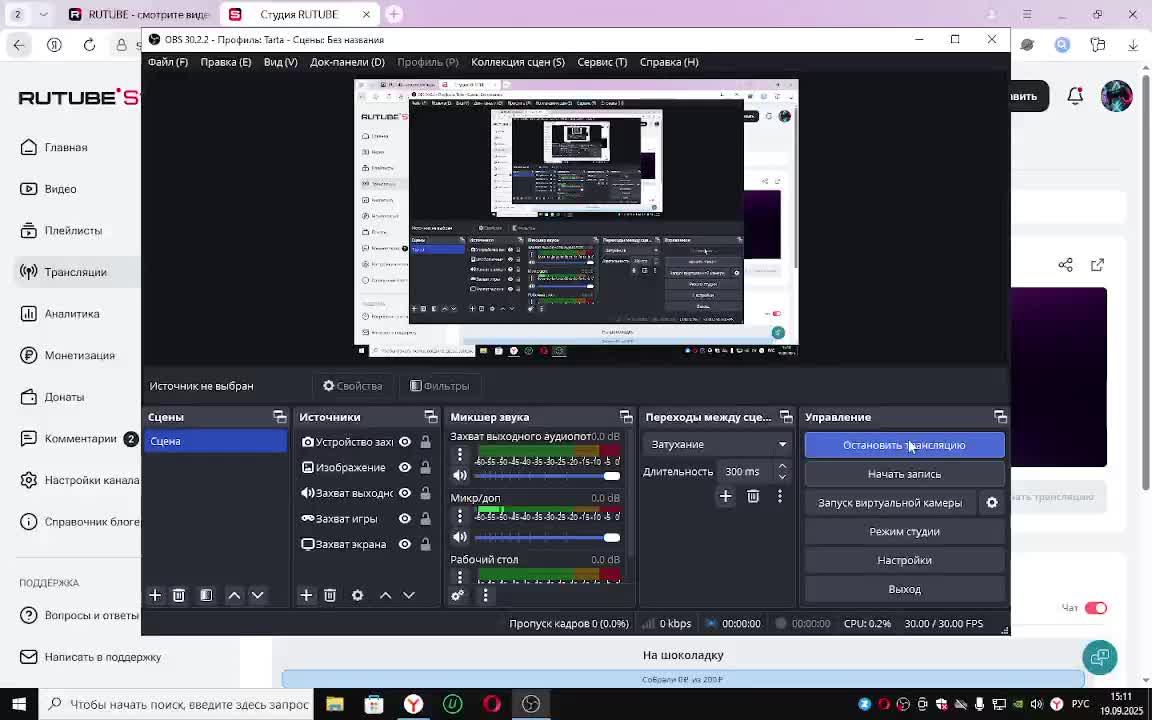Toggle visibility of Устройство захвата source
The height and width of the screenshot is (720, 1152).
(405, 442)
